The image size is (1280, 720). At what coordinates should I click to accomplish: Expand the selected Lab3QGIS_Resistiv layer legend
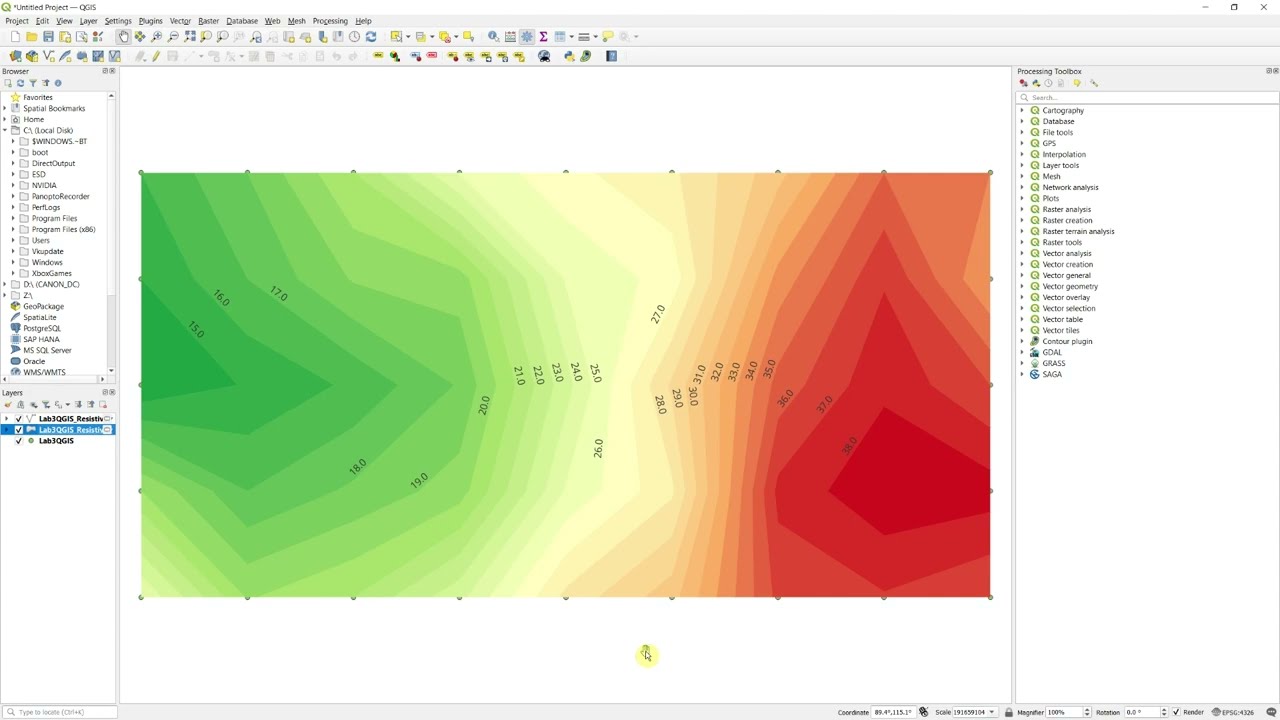tap(6, 429)
